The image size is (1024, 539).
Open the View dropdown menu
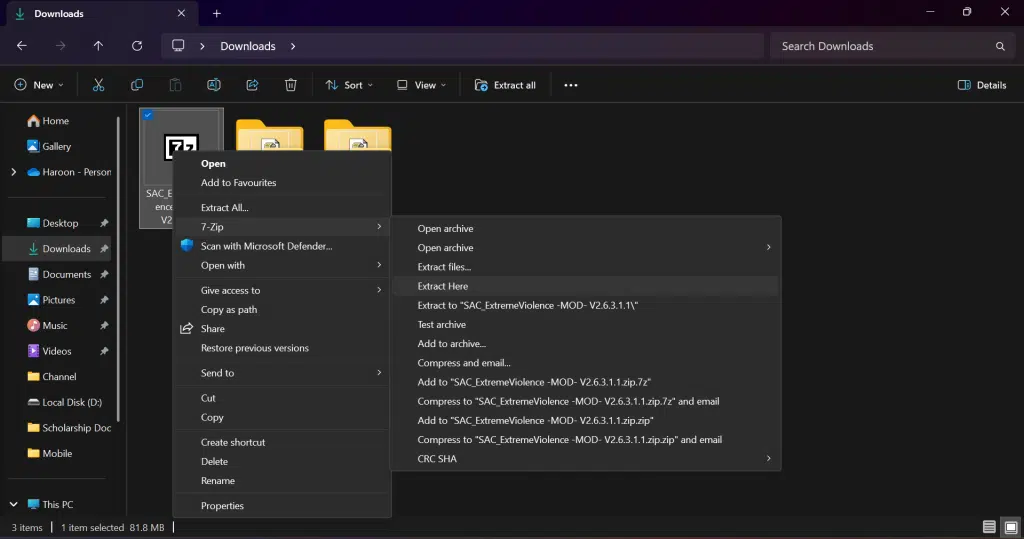tap(420, 85)
